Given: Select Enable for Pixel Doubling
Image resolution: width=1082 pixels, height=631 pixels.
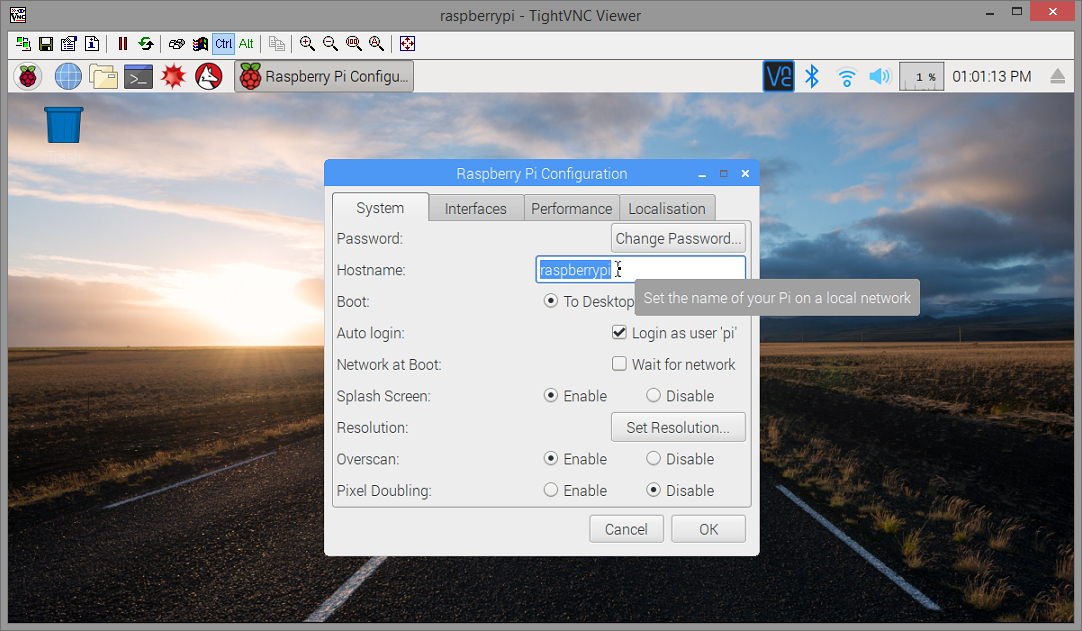Looking at the screenshot, I should (x=551, y=490).
